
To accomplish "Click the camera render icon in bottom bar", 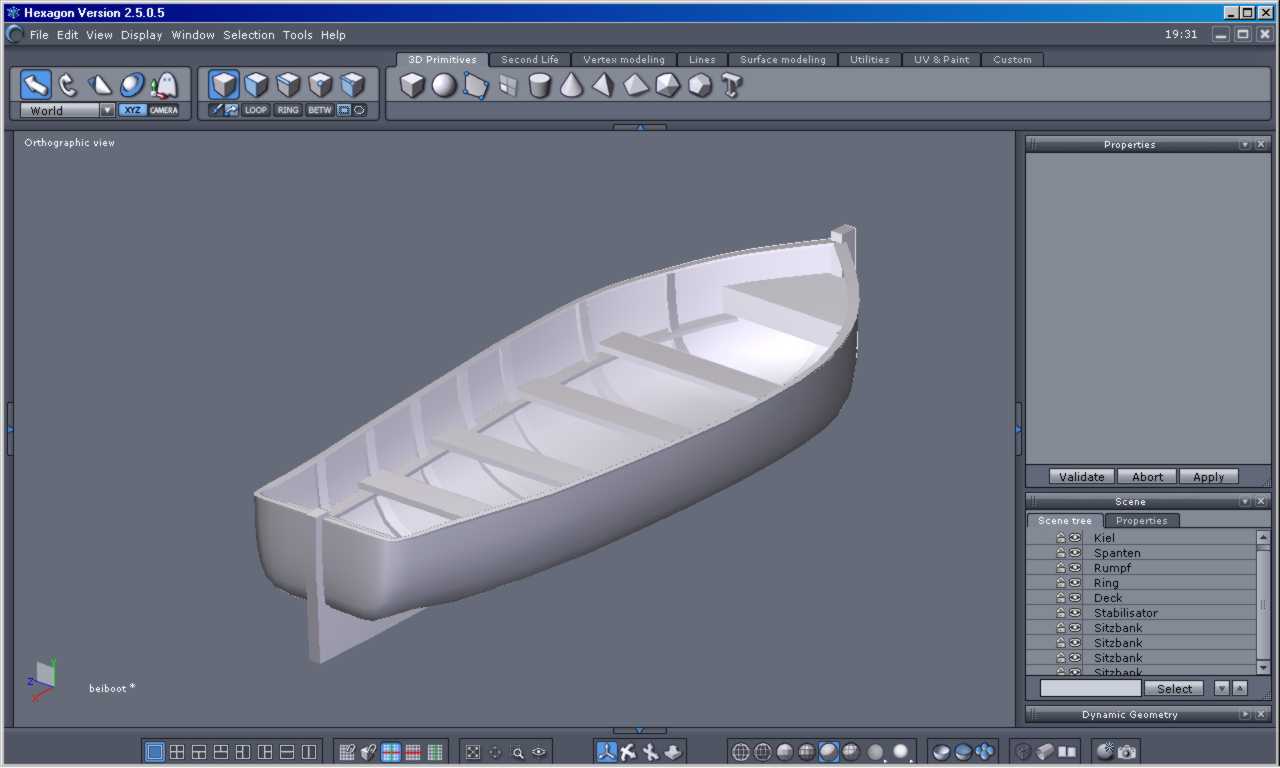I will (x=1128, y=752).
